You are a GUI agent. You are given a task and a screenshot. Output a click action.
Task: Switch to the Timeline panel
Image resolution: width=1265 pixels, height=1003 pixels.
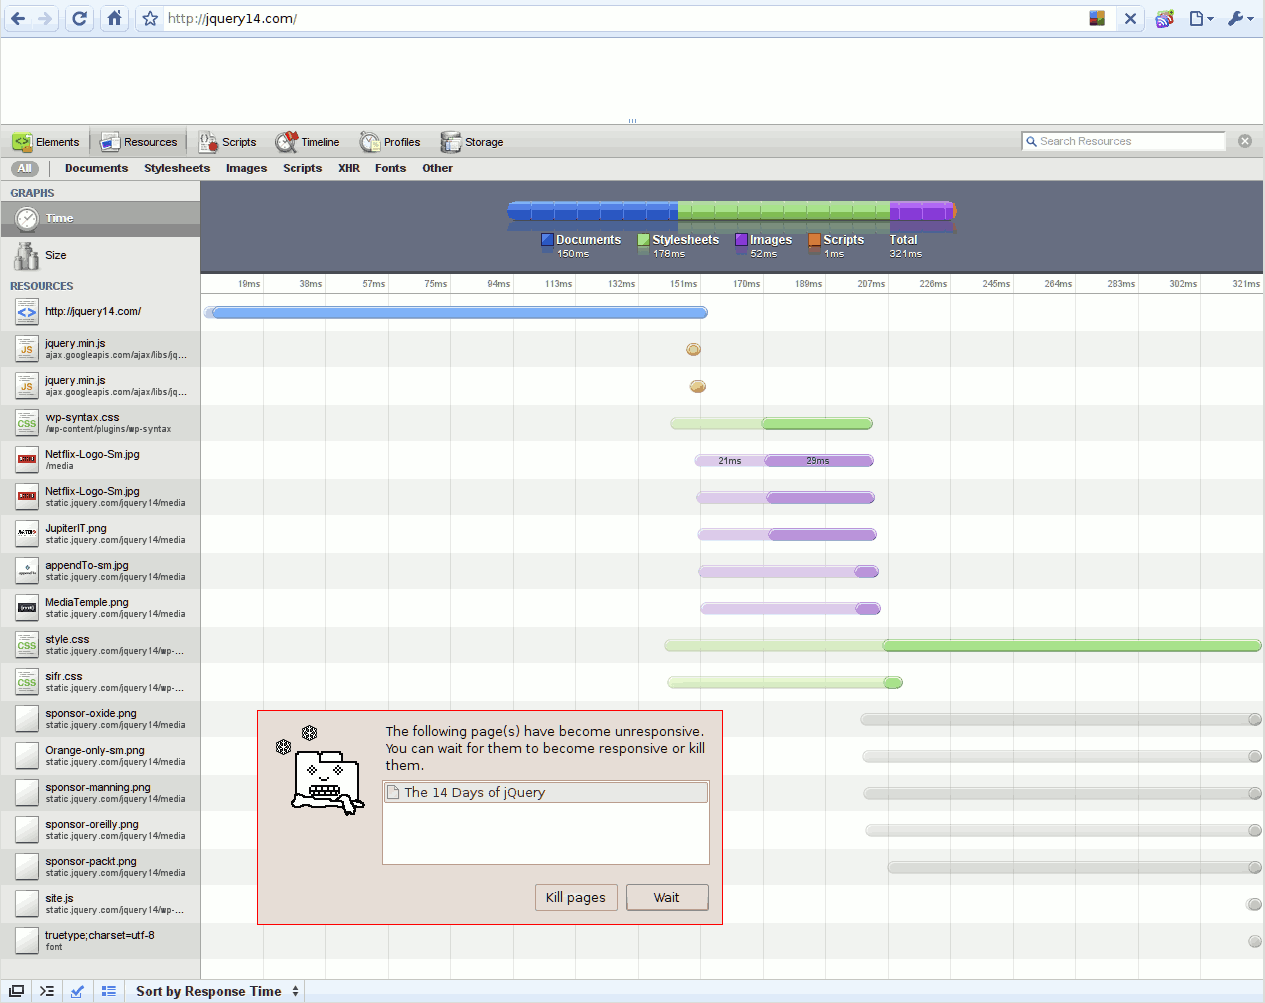tap(308, 142)
